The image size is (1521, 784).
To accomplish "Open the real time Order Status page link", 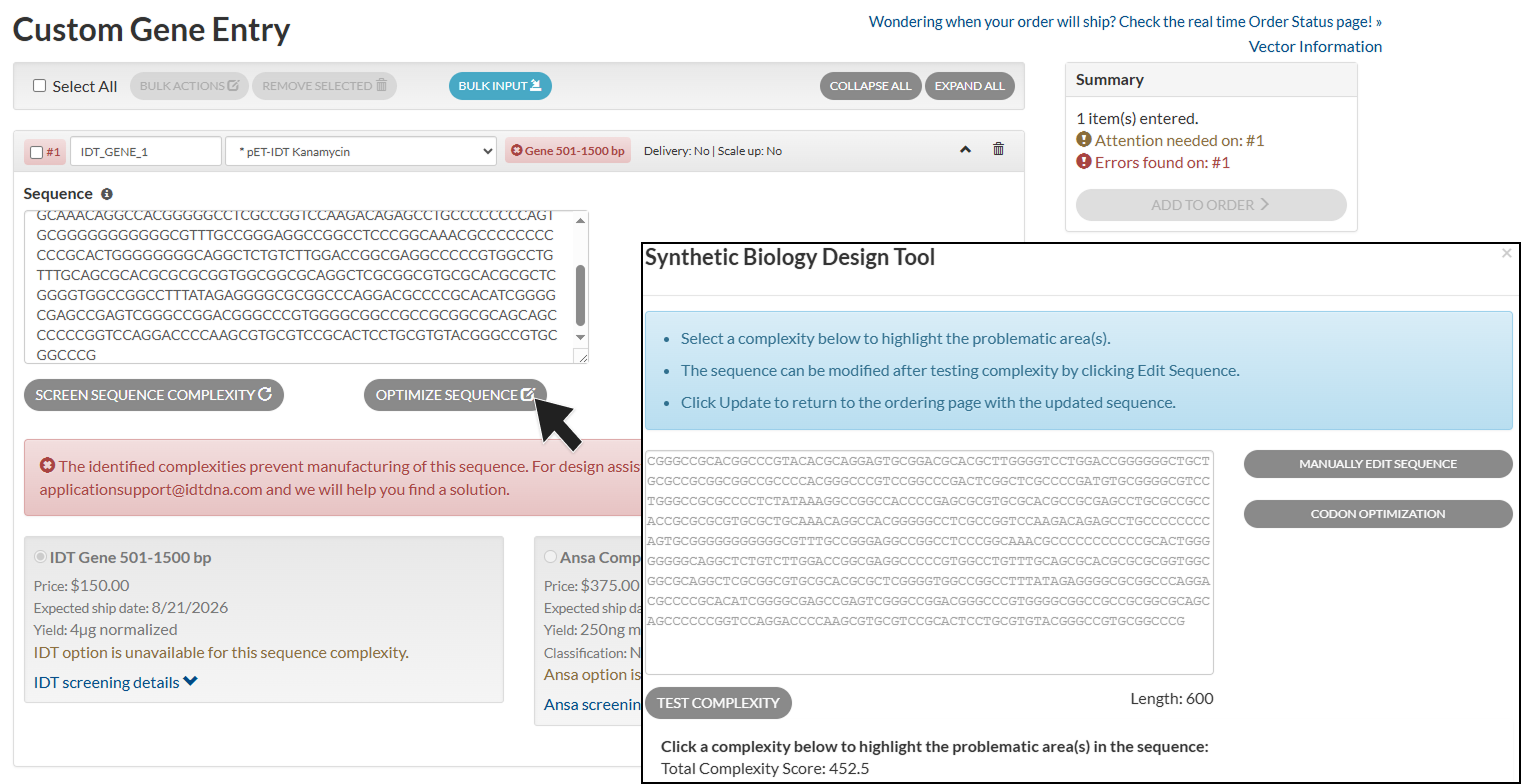I will (1125, 21).
